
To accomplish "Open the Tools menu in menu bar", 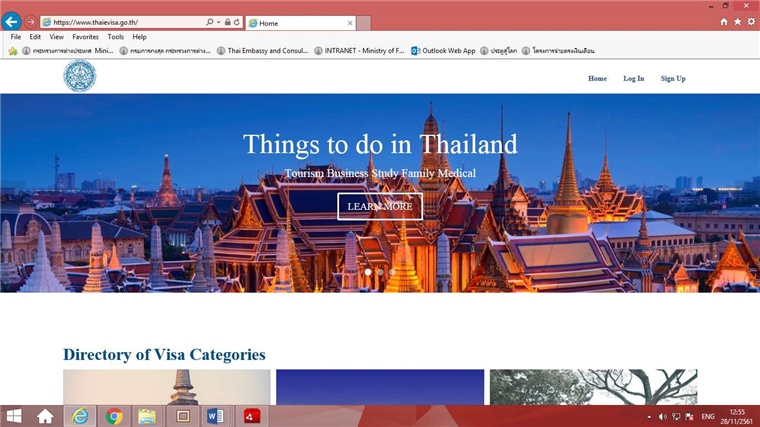I will pyautogui.click(x=115, y=37).
